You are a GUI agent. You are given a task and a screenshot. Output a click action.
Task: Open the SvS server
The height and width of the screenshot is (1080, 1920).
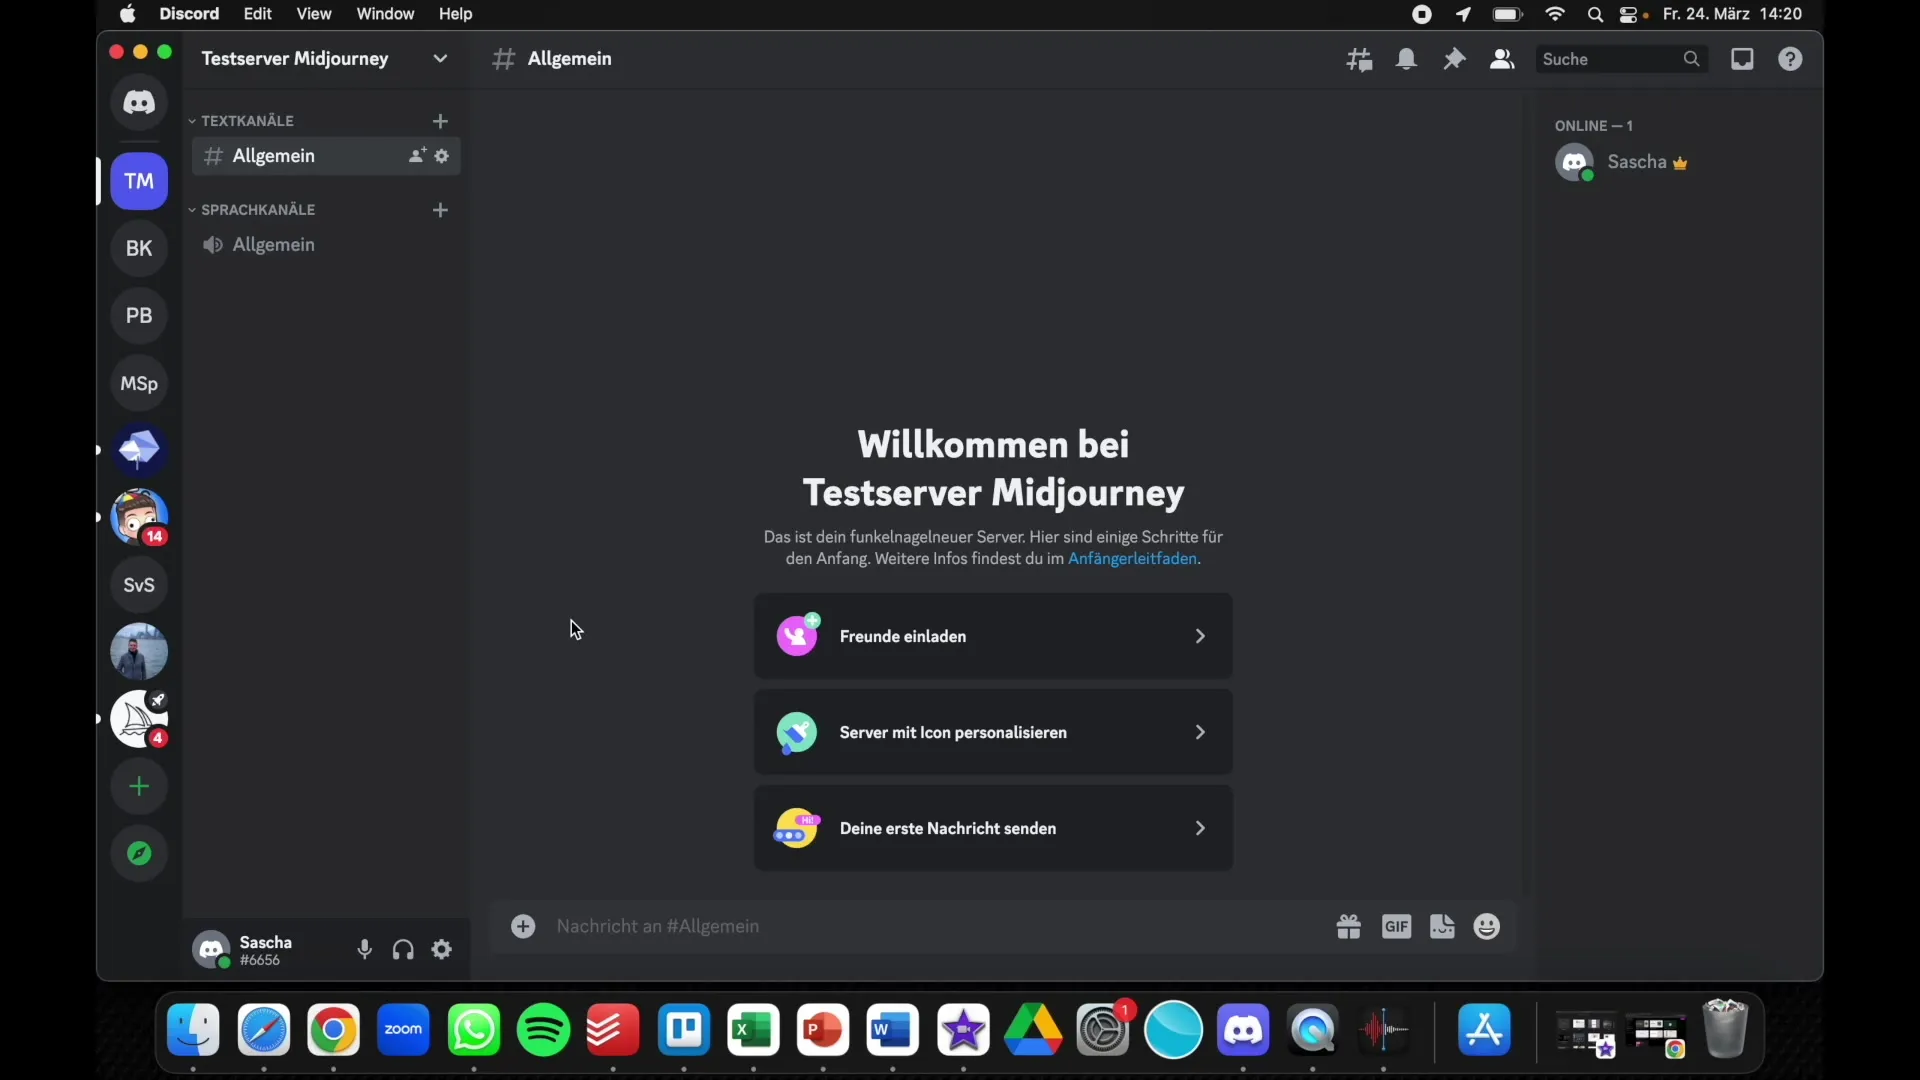tap(139, 585)
